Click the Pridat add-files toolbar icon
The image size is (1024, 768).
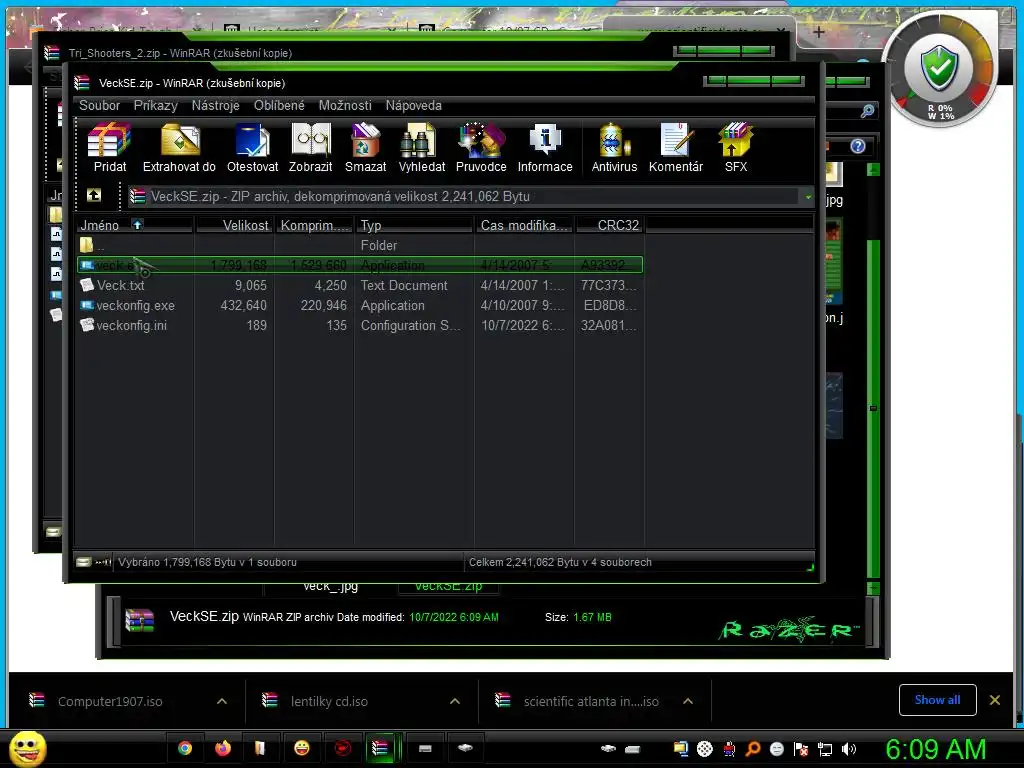109,148
